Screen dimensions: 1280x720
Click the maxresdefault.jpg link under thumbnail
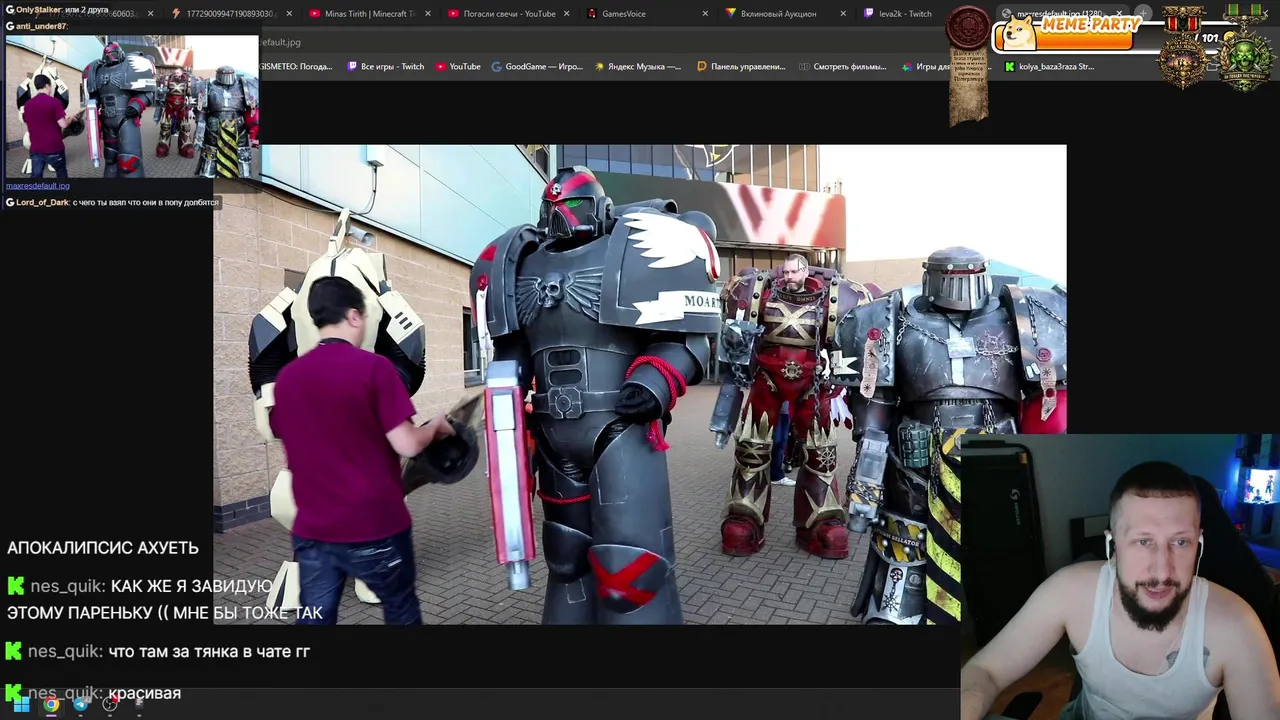(38, 186)
